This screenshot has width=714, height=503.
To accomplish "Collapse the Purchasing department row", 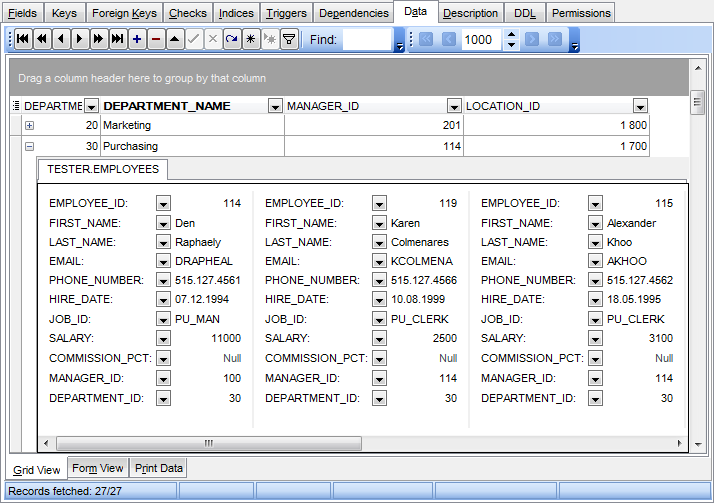I will (29, 146).
